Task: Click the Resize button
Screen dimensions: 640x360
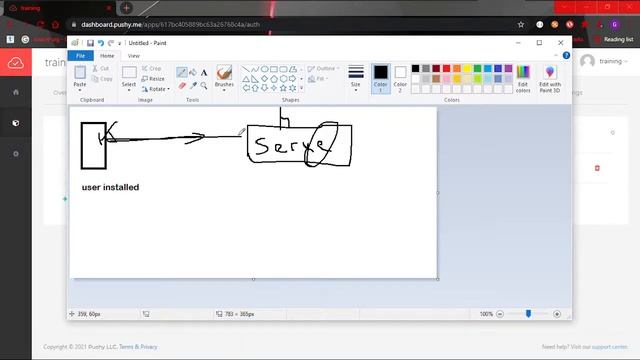Action: [x=153, y=79]
